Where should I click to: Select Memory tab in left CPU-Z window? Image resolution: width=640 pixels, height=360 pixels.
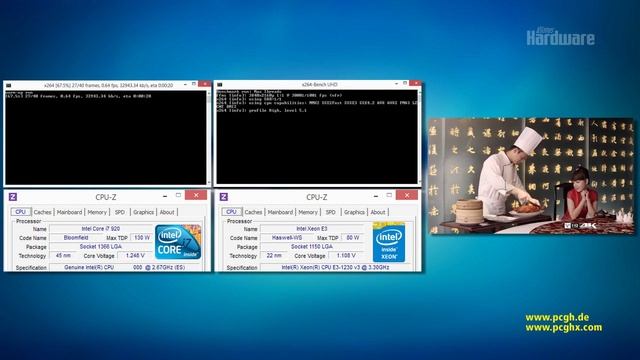[97, 212]
